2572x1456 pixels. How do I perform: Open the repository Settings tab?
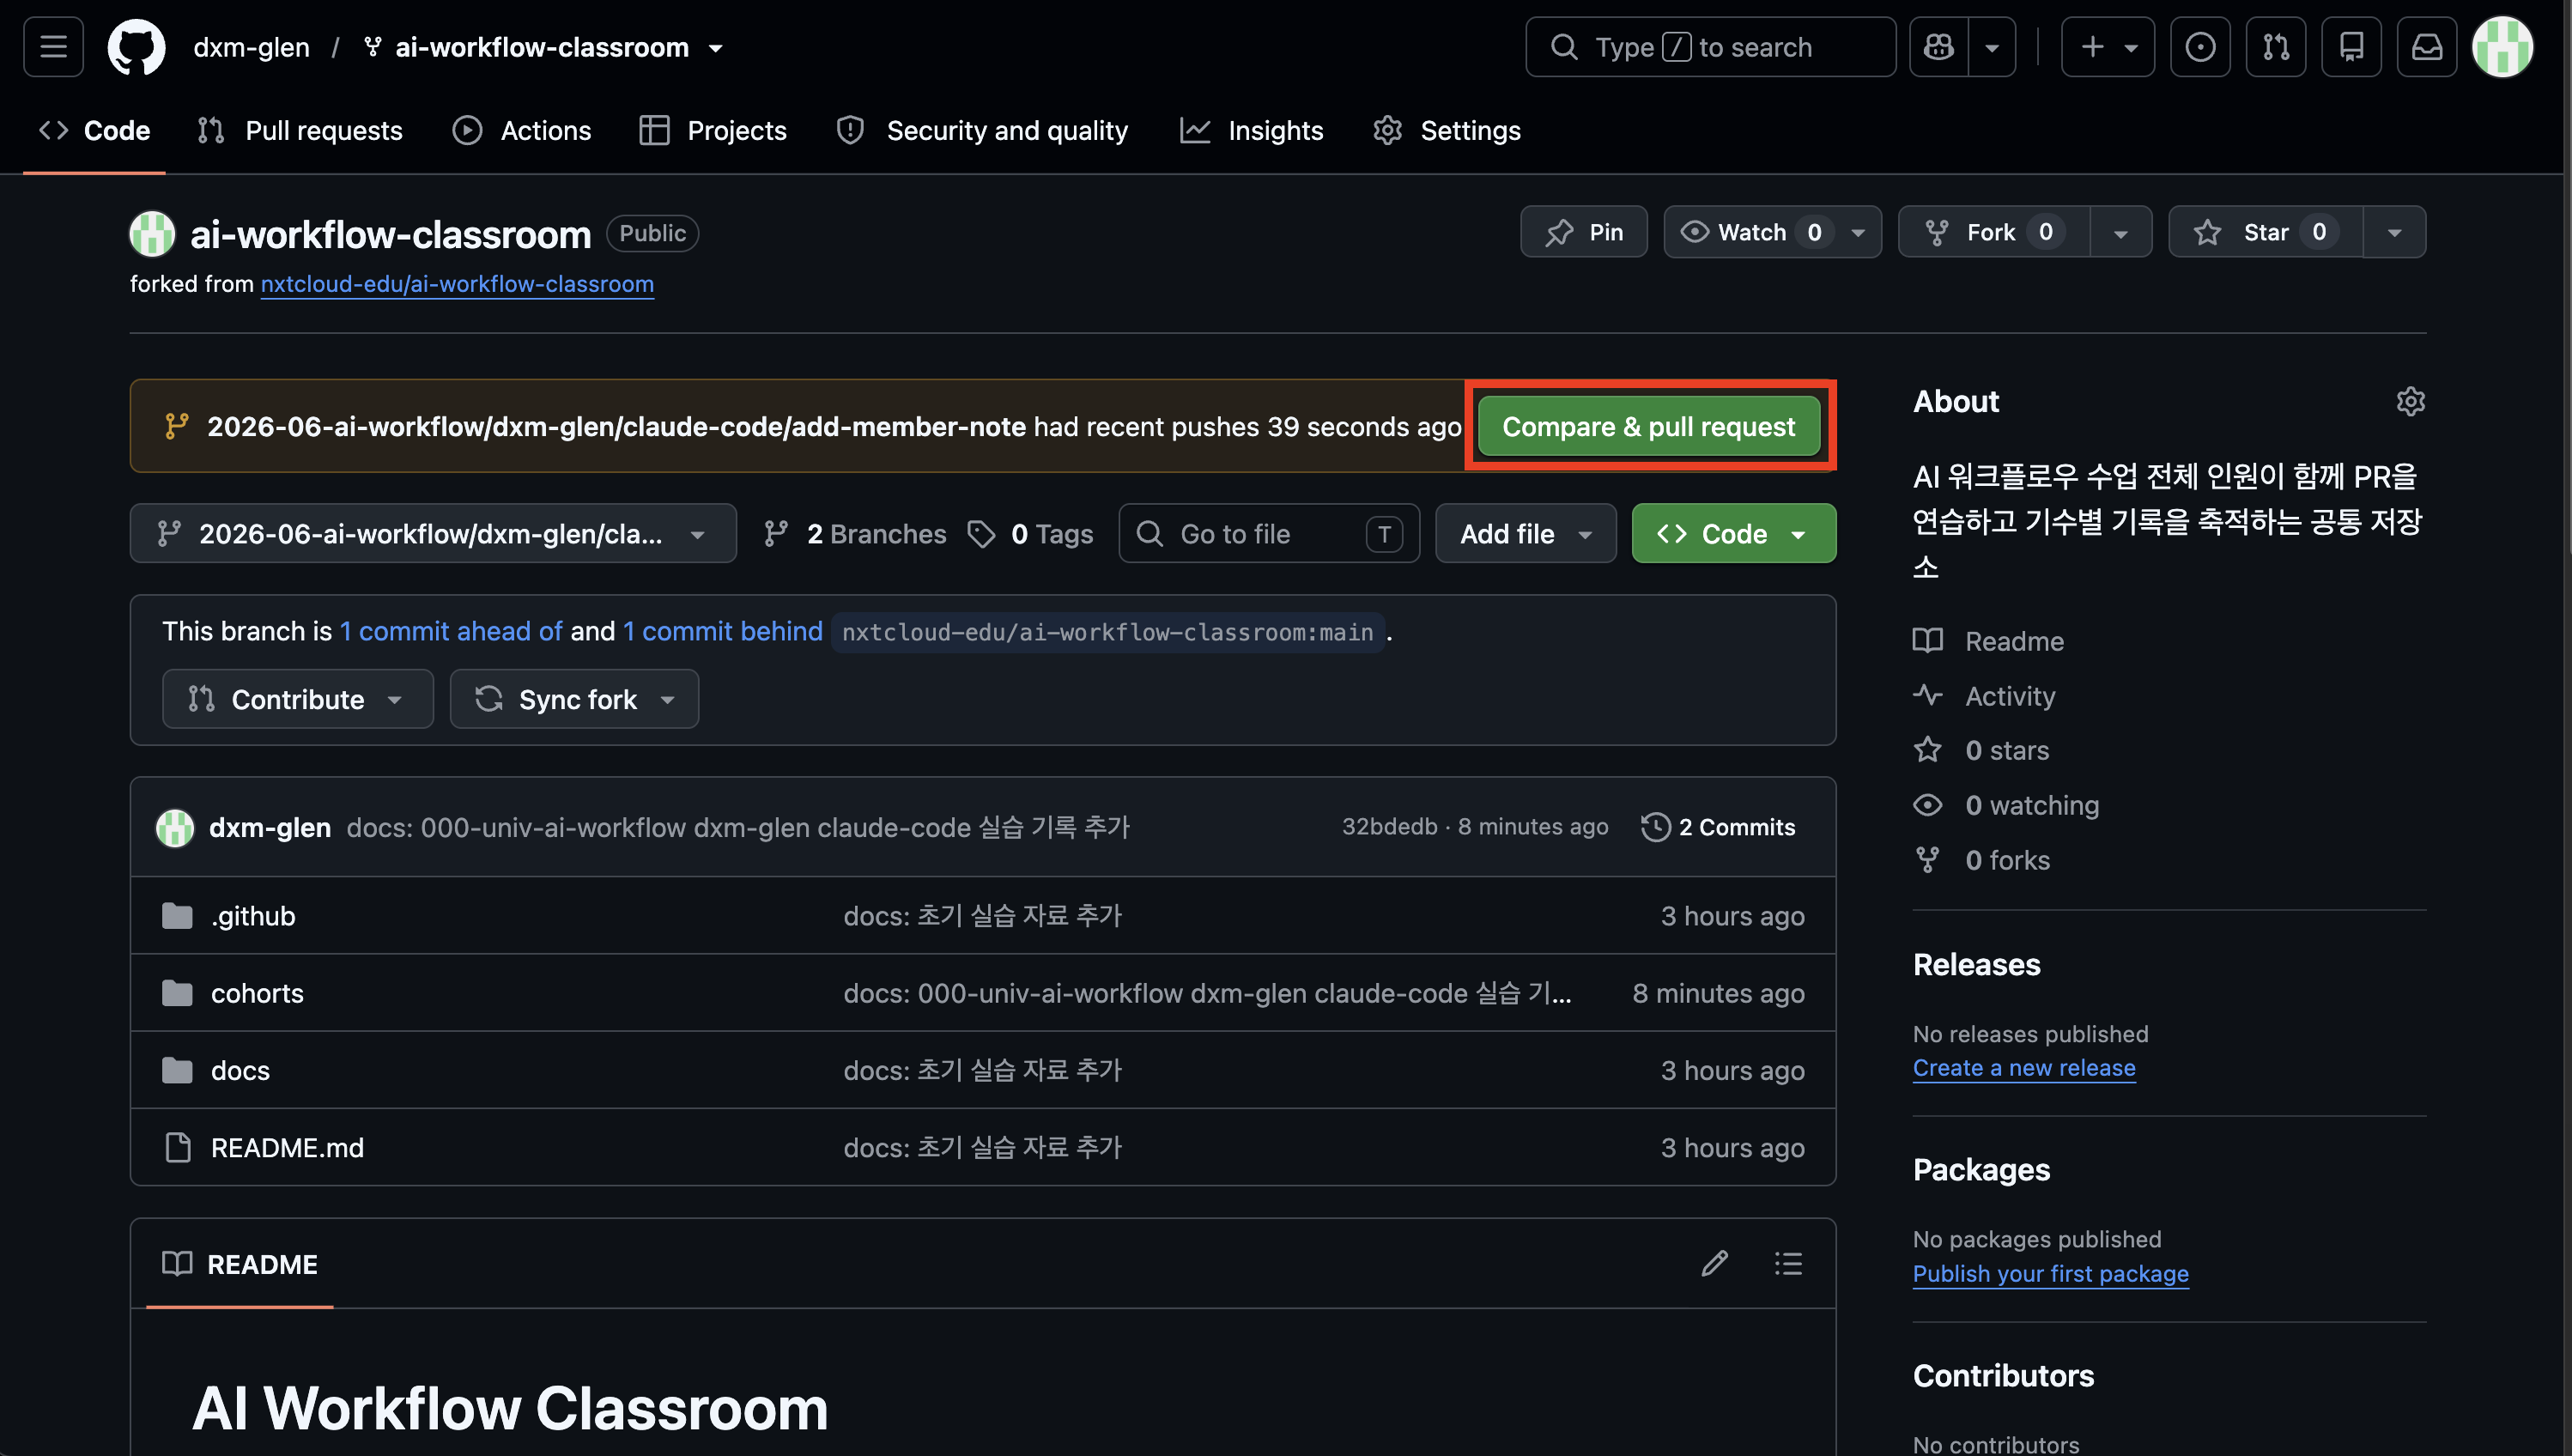tap(1447, 130)
